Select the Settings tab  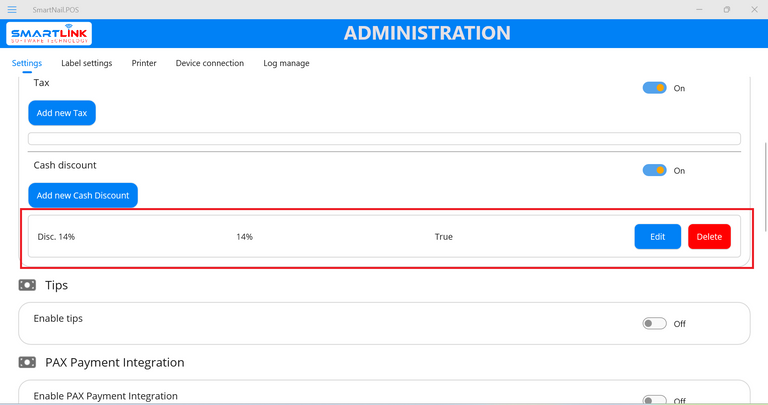(27, 63)
